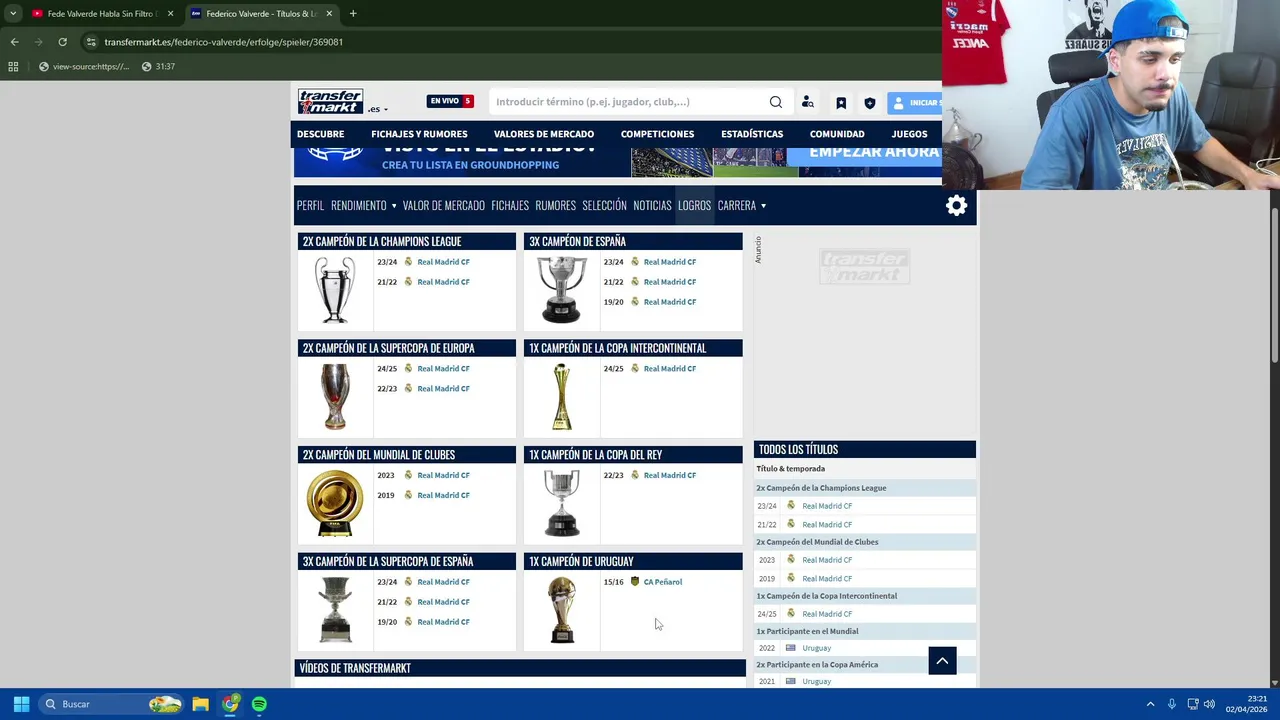Viewport: 1280px width, 720px height.
Task: Click the volume icon in system tray
Action: (1209, 704)
